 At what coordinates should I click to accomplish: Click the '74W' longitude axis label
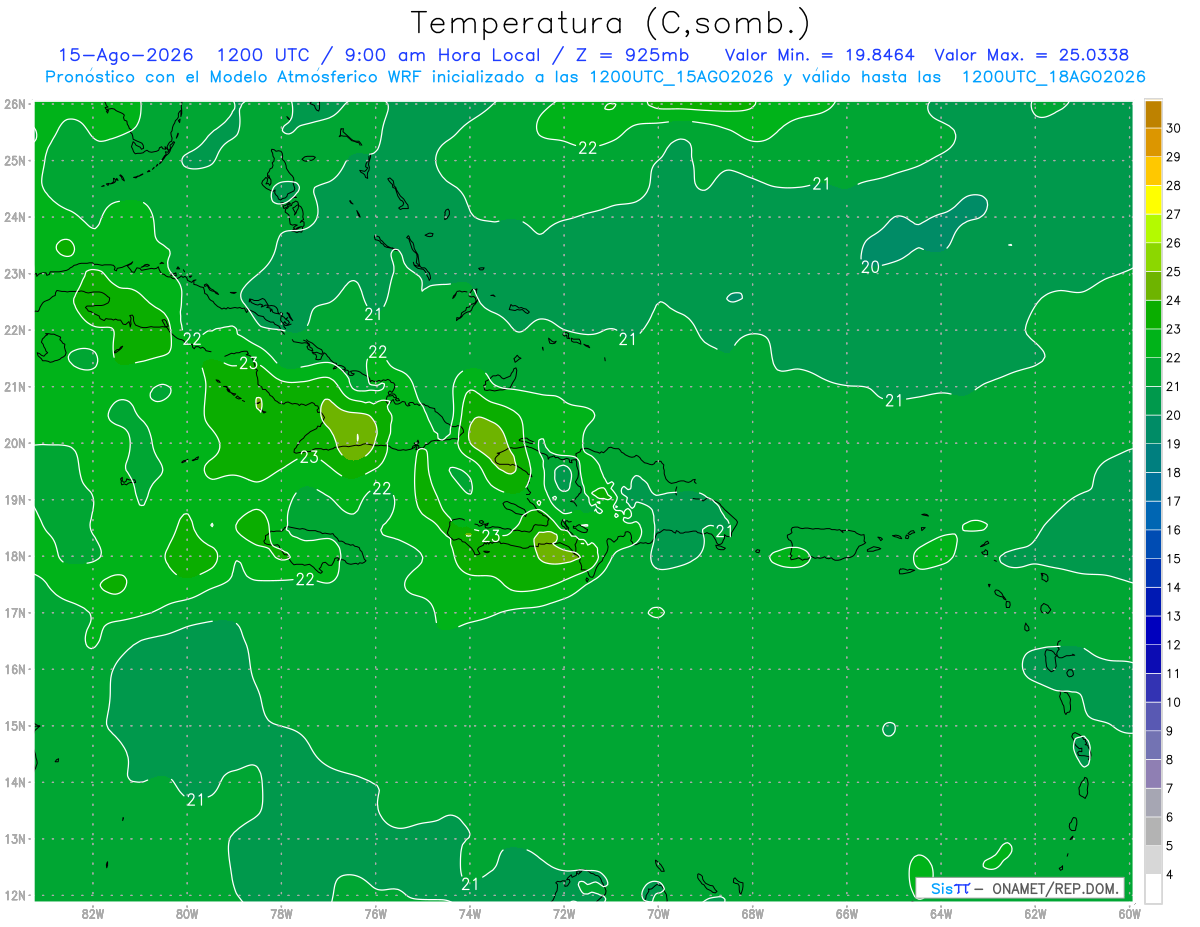pos(470,913)
